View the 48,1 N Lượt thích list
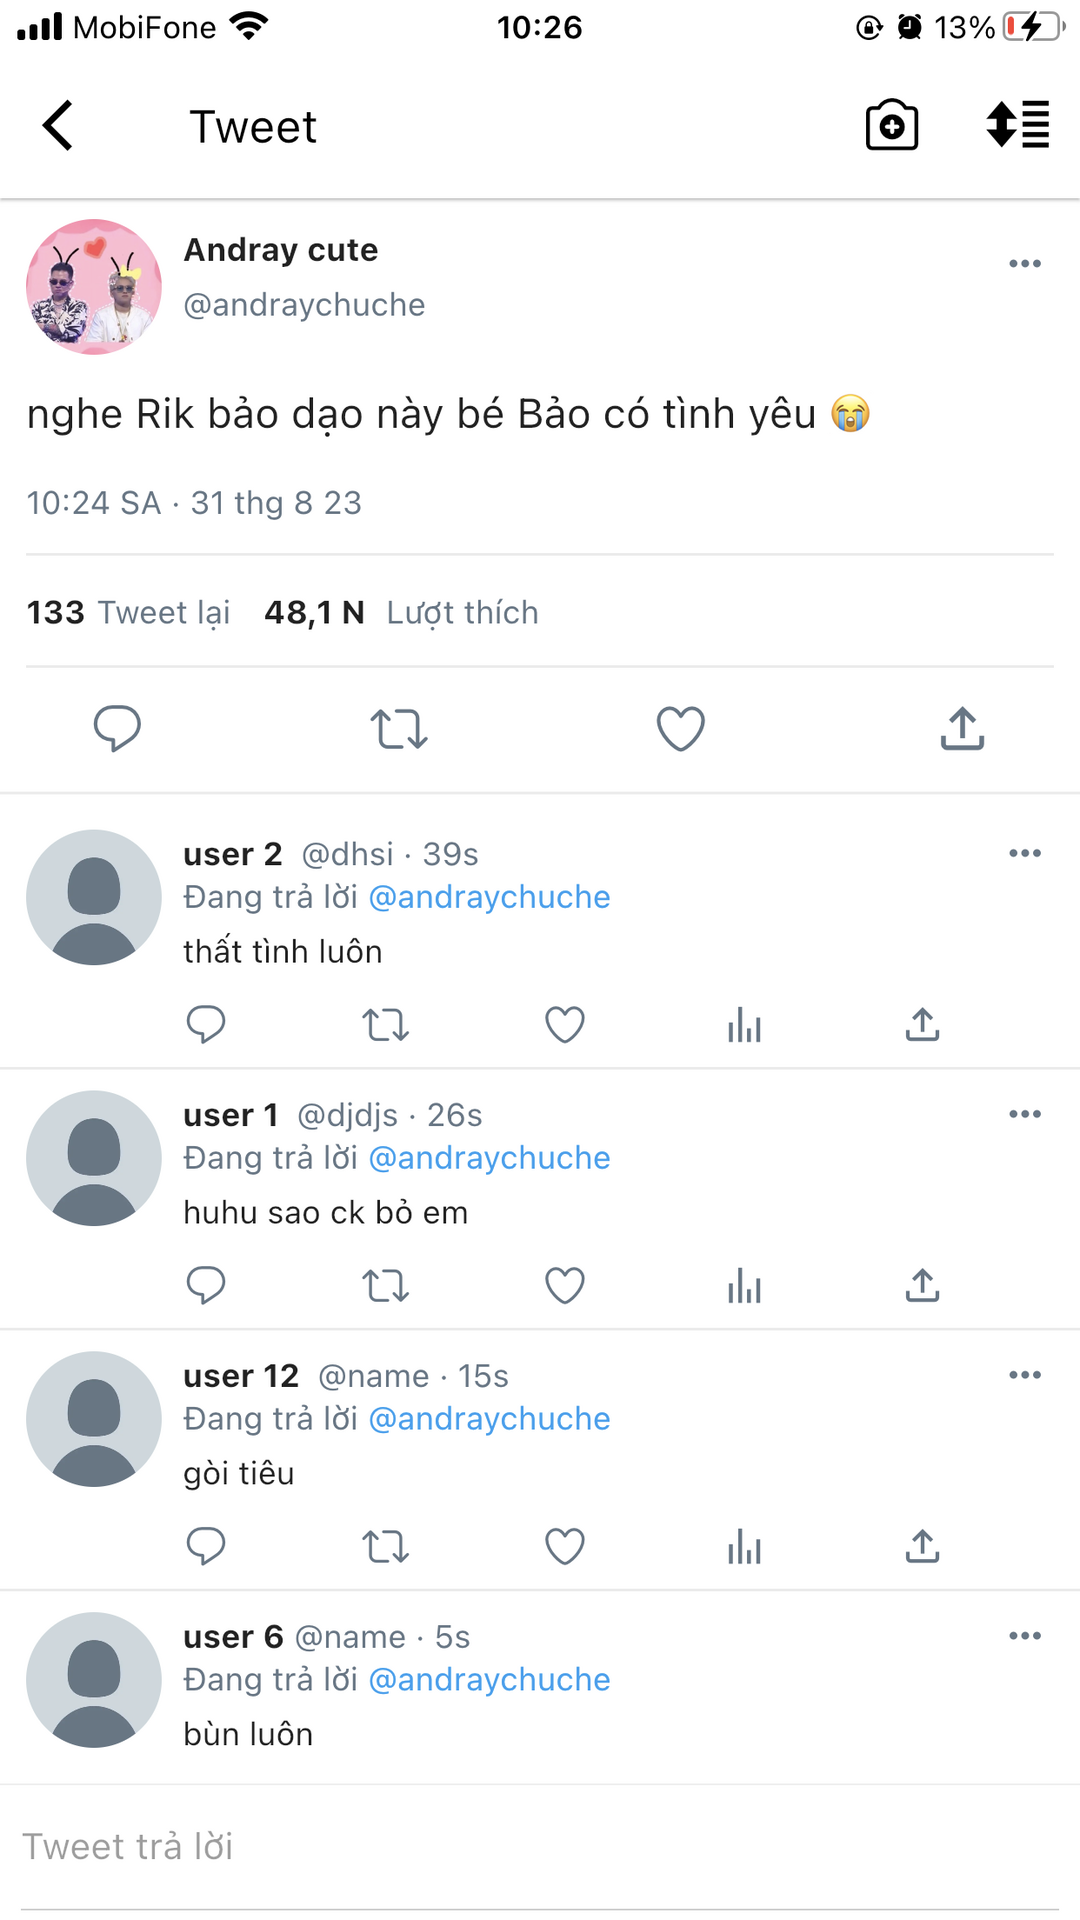The height and width of the screenshot is (1920, 1080). click(401, 612)
